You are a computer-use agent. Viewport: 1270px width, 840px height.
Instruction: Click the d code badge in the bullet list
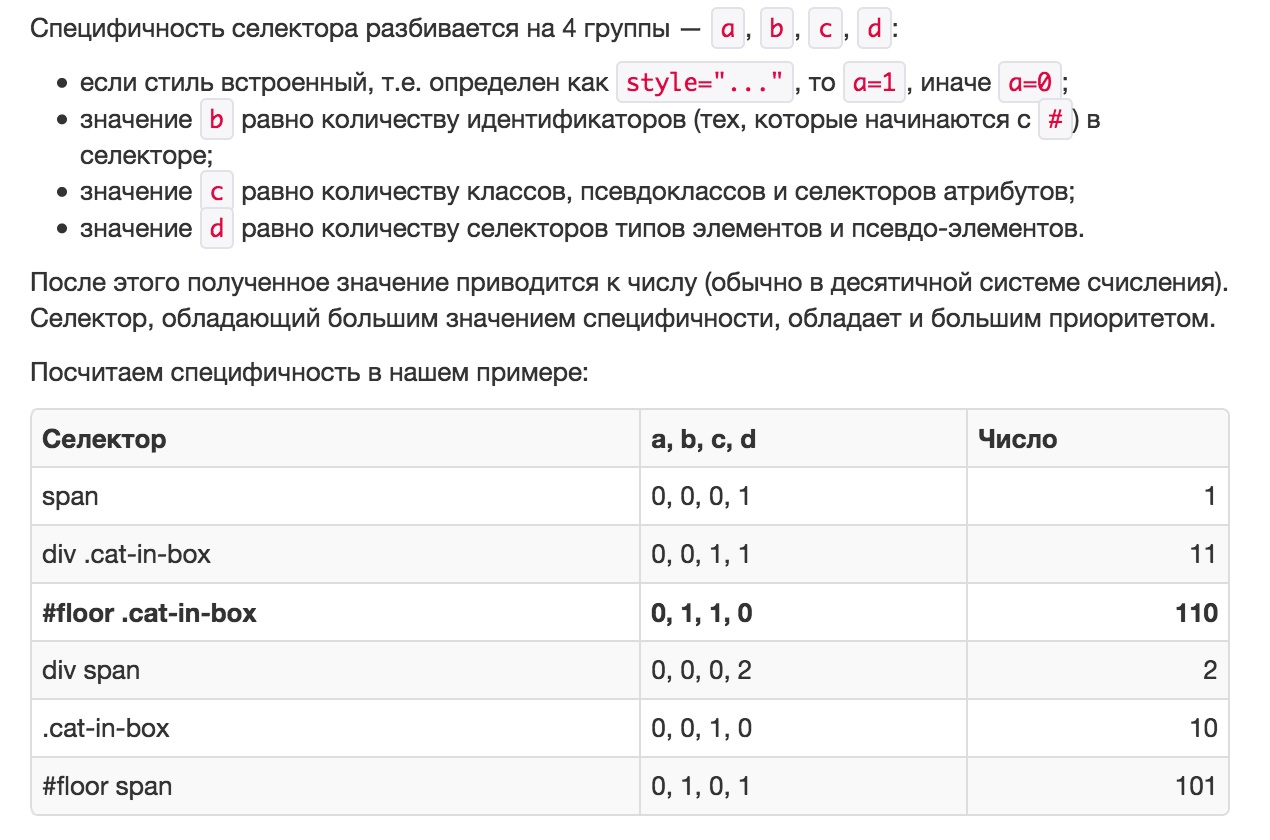pos(217,229)
